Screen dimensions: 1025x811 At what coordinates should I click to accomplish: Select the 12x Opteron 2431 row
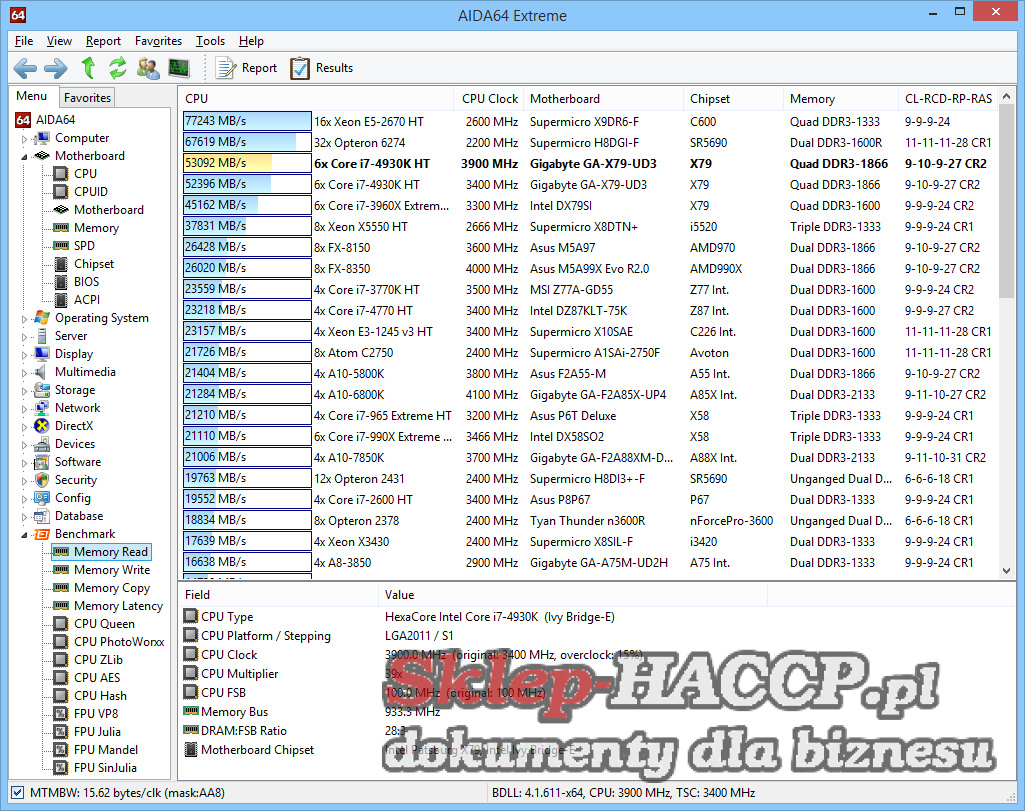pyautogui.click(x=588, y=479)
